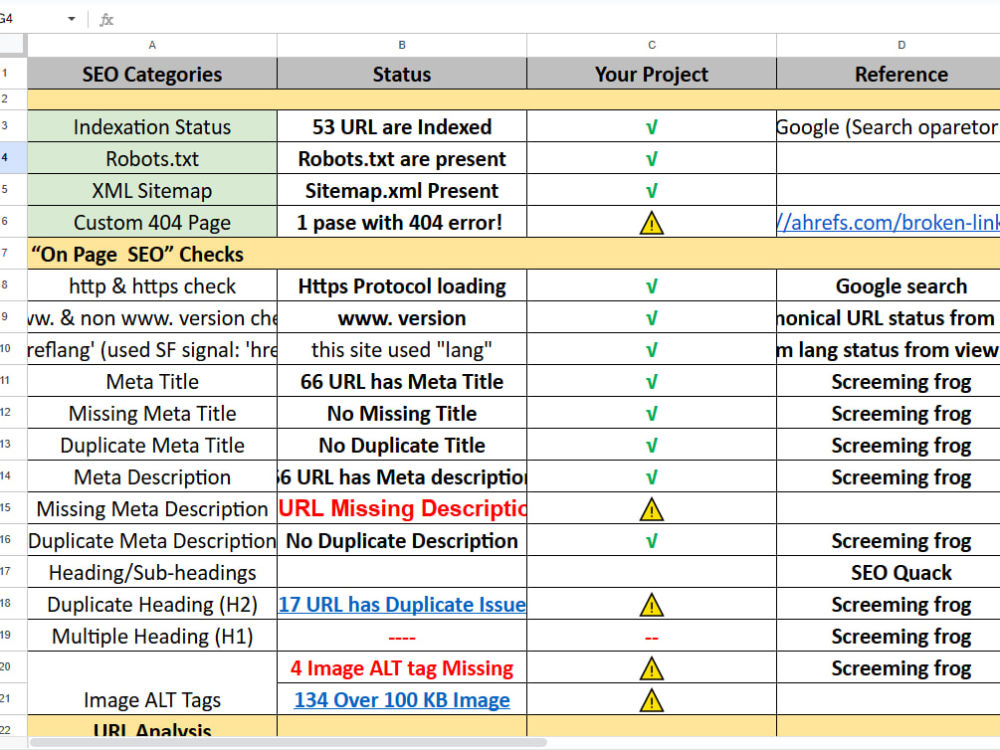Click green check in Duplicate Meta Title row
Image resolution: width=1000 pixels, height=750 pixels.
point(651,446)
